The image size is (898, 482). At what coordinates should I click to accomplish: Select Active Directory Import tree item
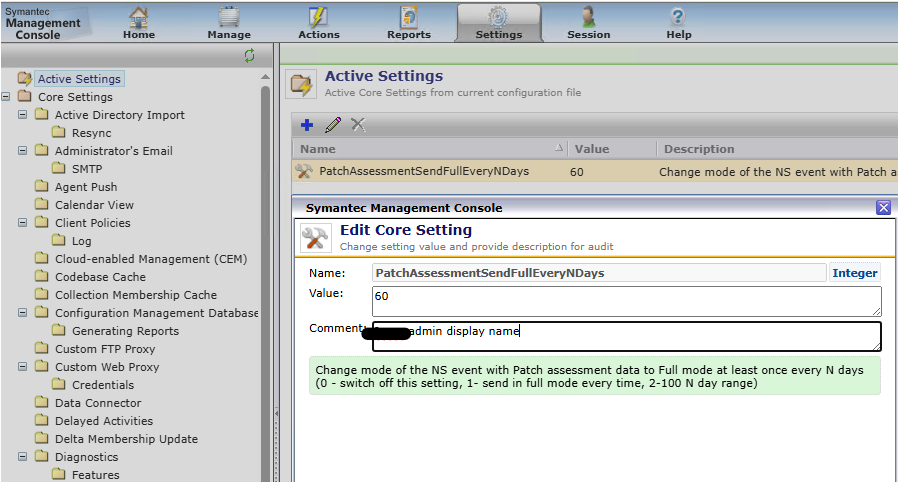120,115
